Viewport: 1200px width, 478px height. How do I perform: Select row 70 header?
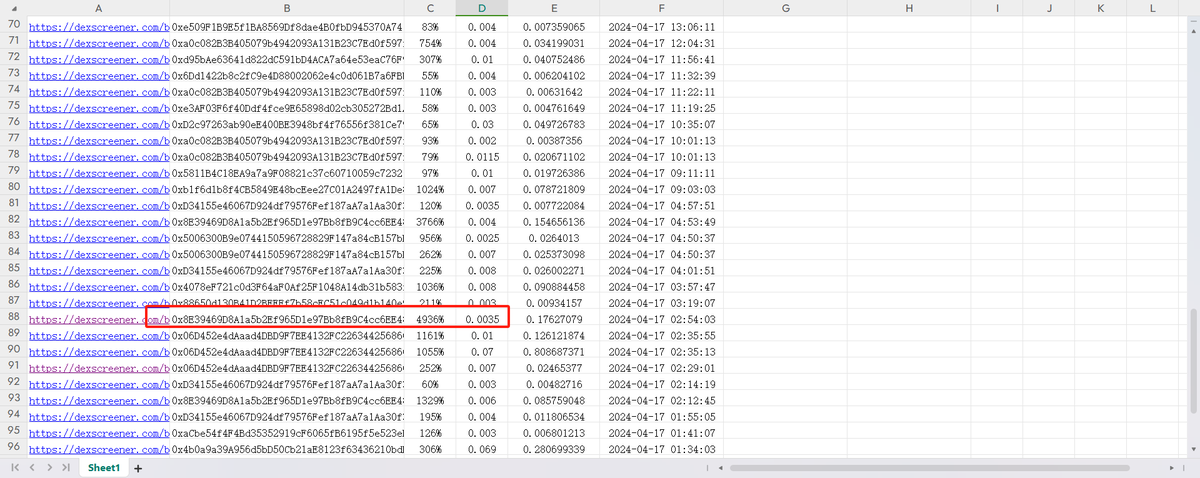pos(14,24)
